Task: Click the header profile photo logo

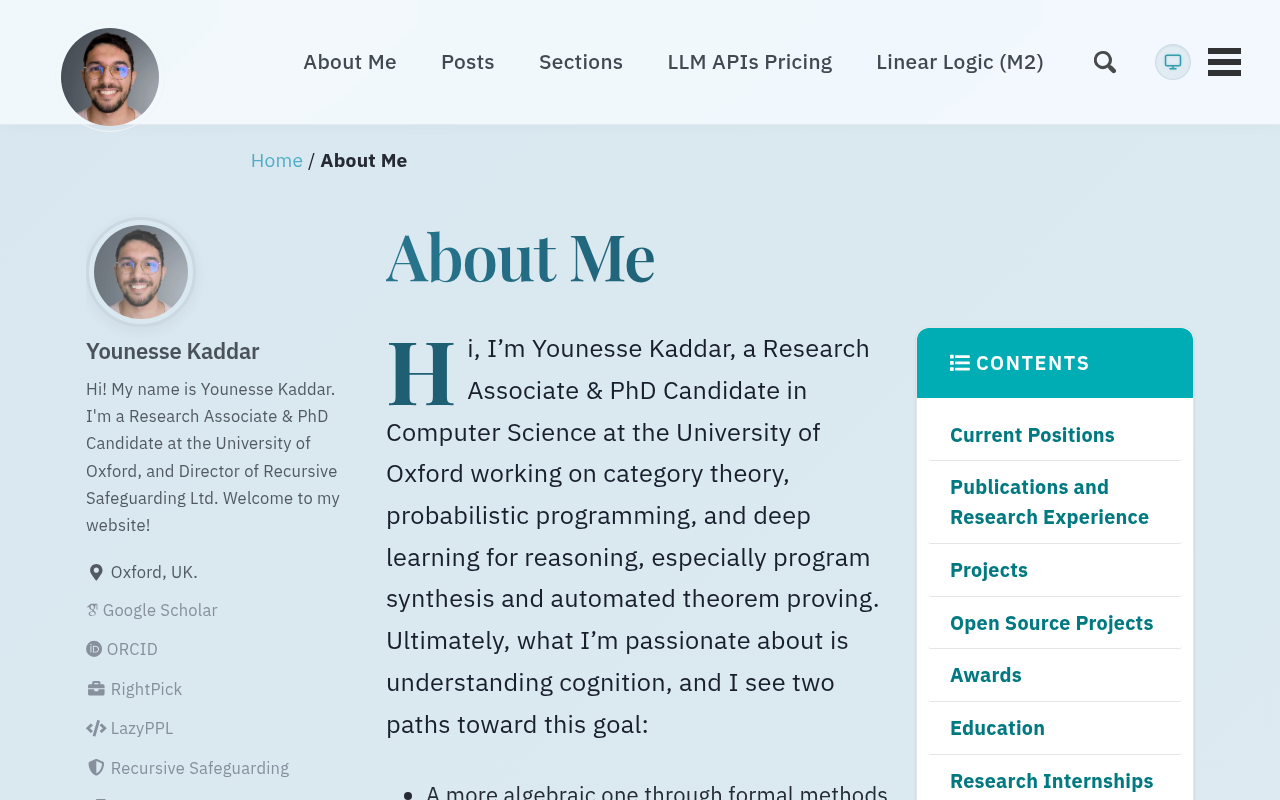Action: pyautogui.click(x=110, y=77)
